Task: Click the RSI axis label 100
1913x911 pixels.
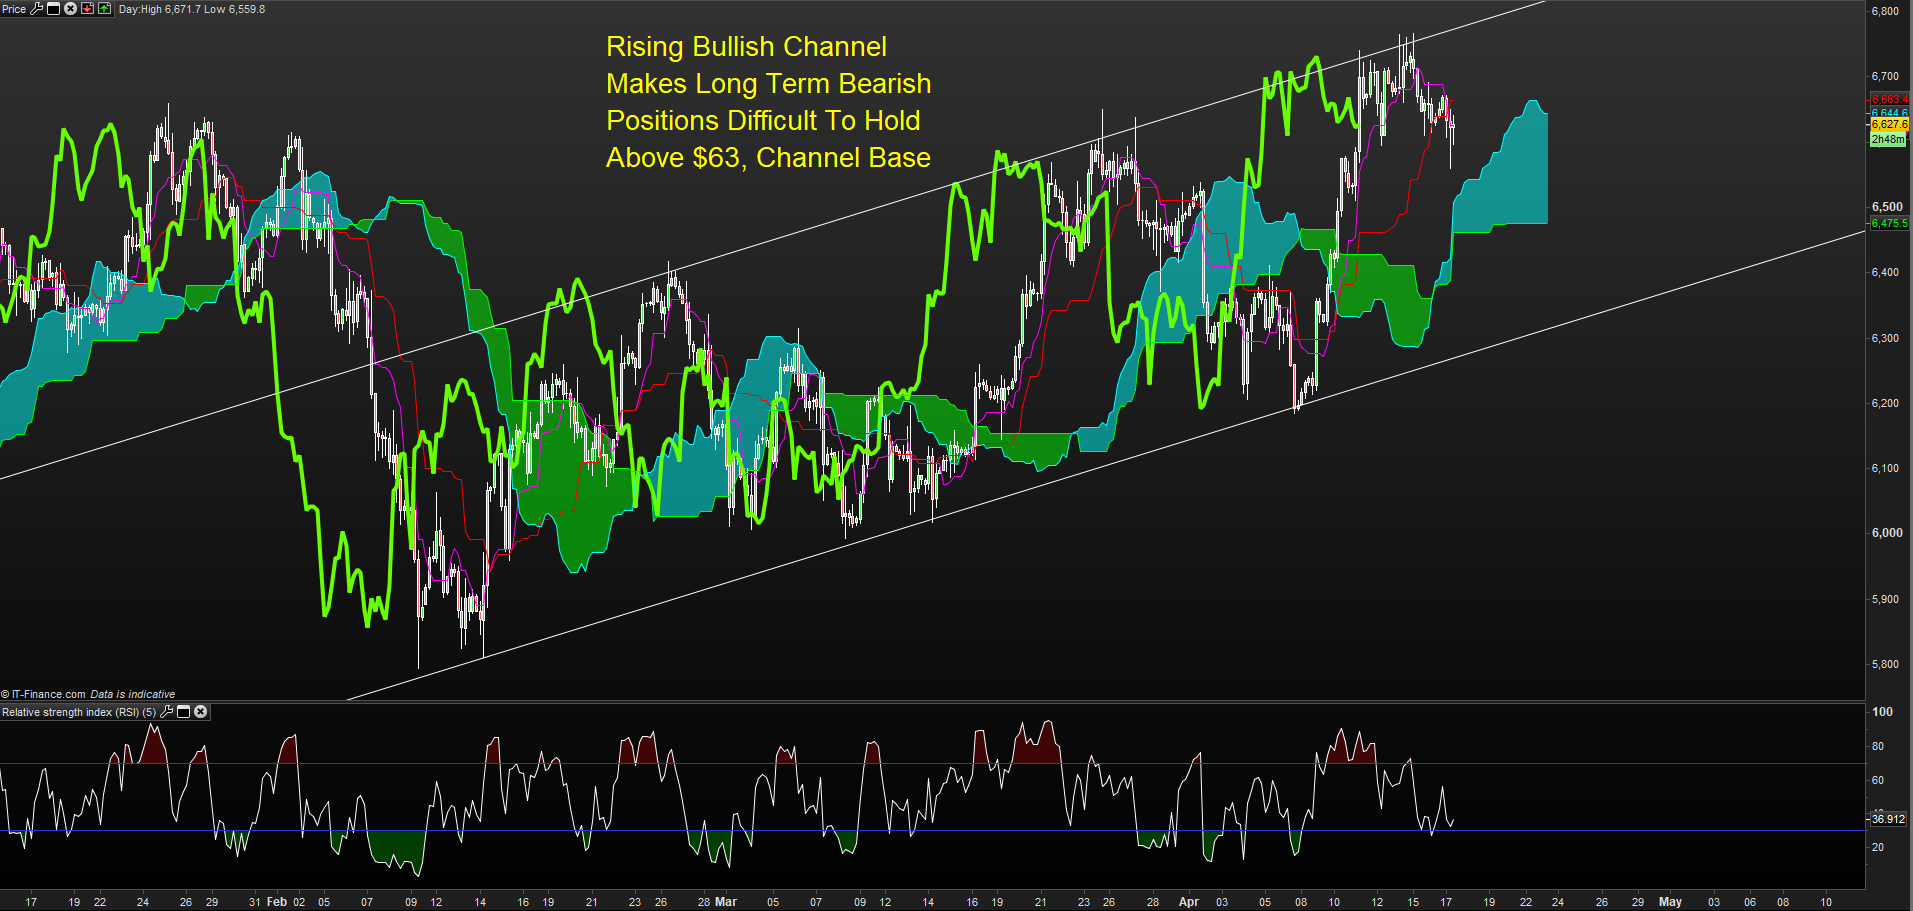Action: pyautogui.click(x=1882, y=712)
